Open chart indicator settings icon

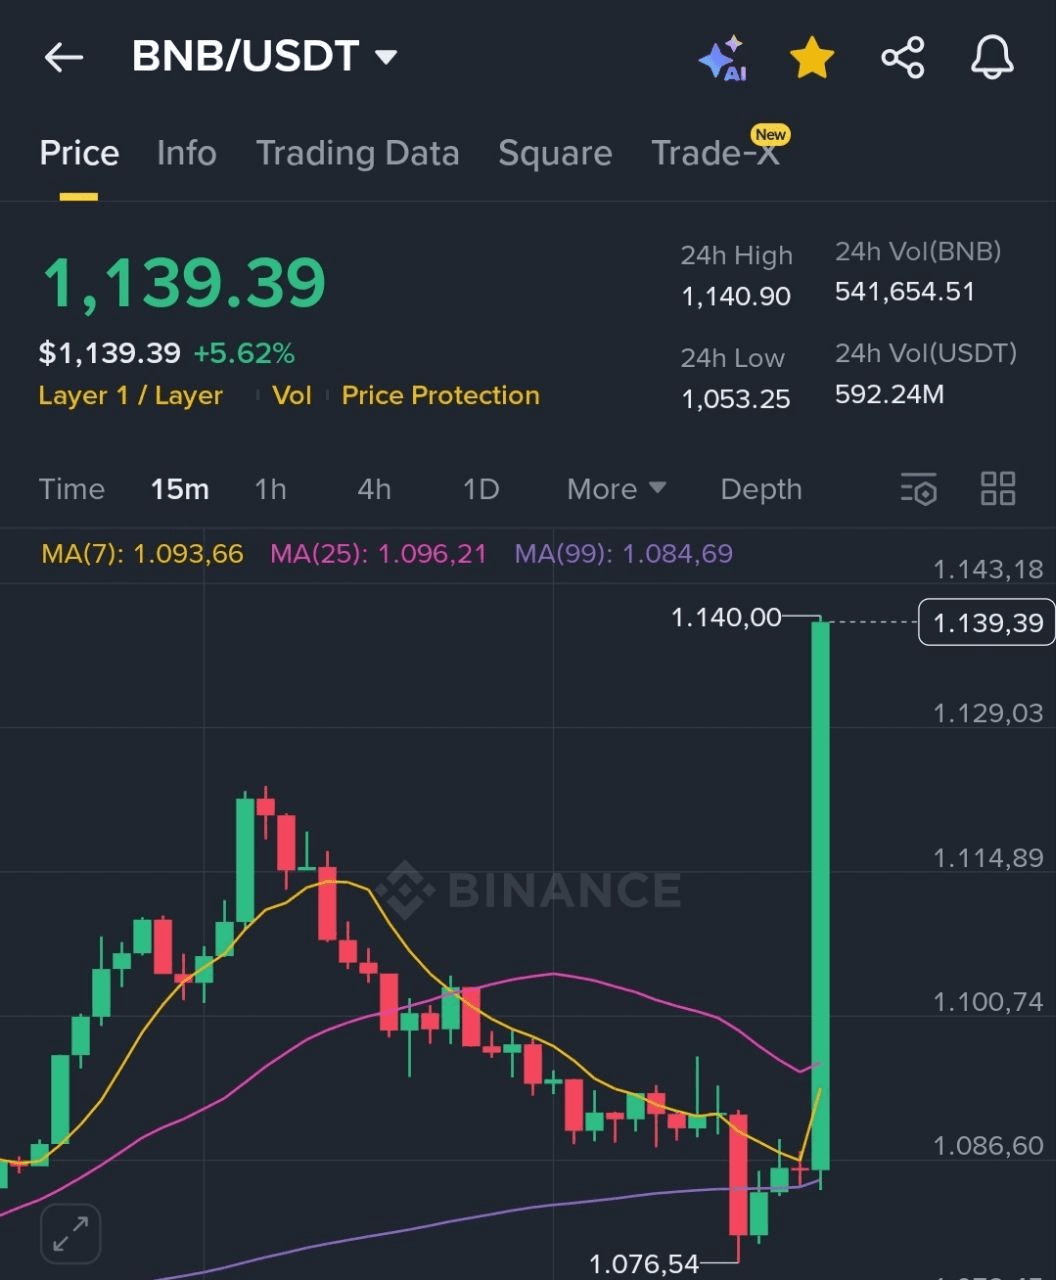tap(918, 489)
